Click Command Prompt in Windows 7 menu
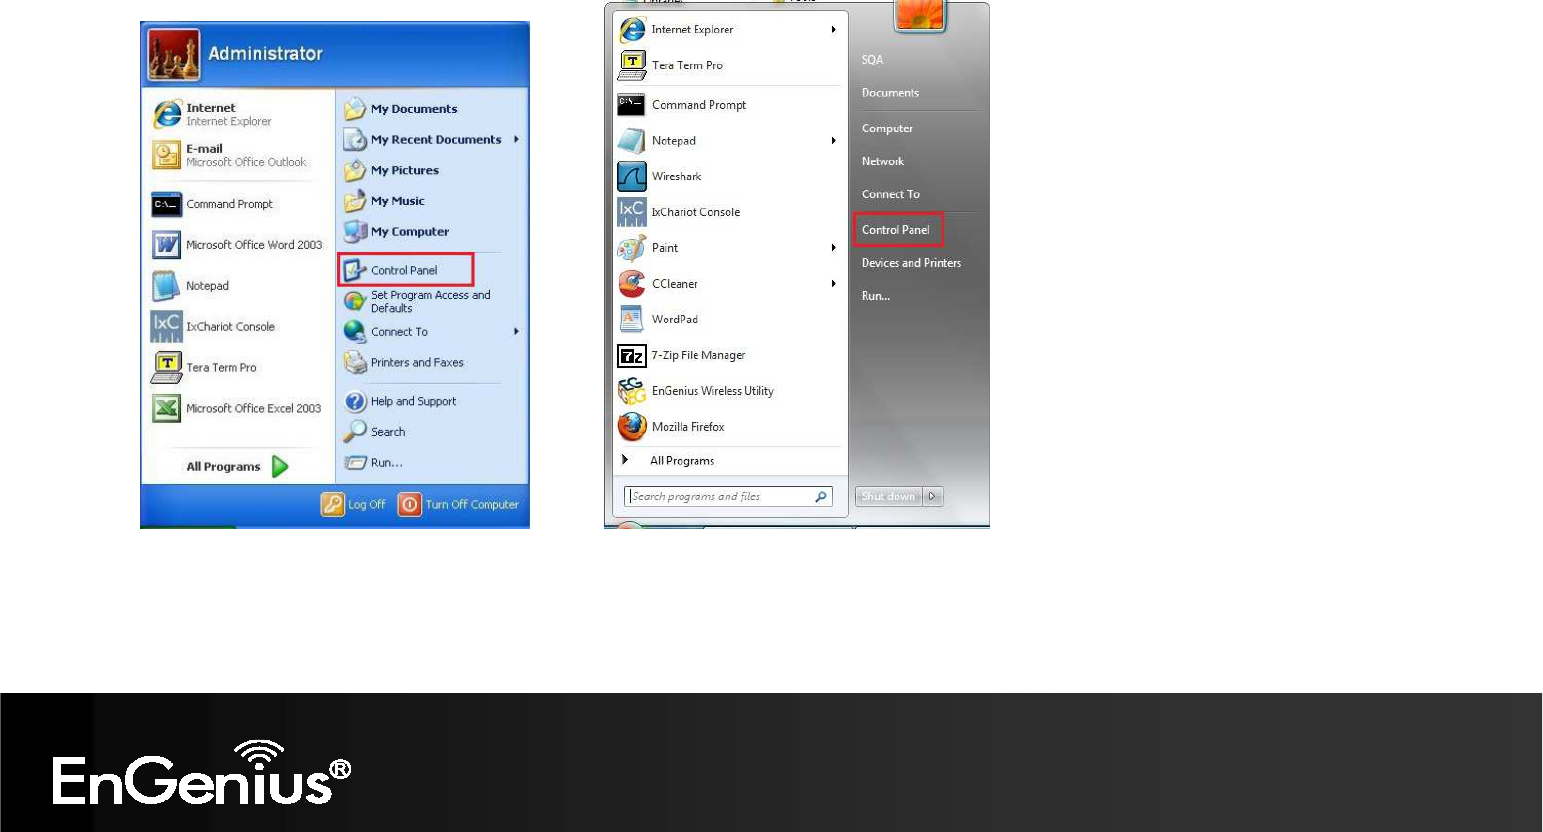The height and width of the screenshot is (832, 1543). [699, 105]
